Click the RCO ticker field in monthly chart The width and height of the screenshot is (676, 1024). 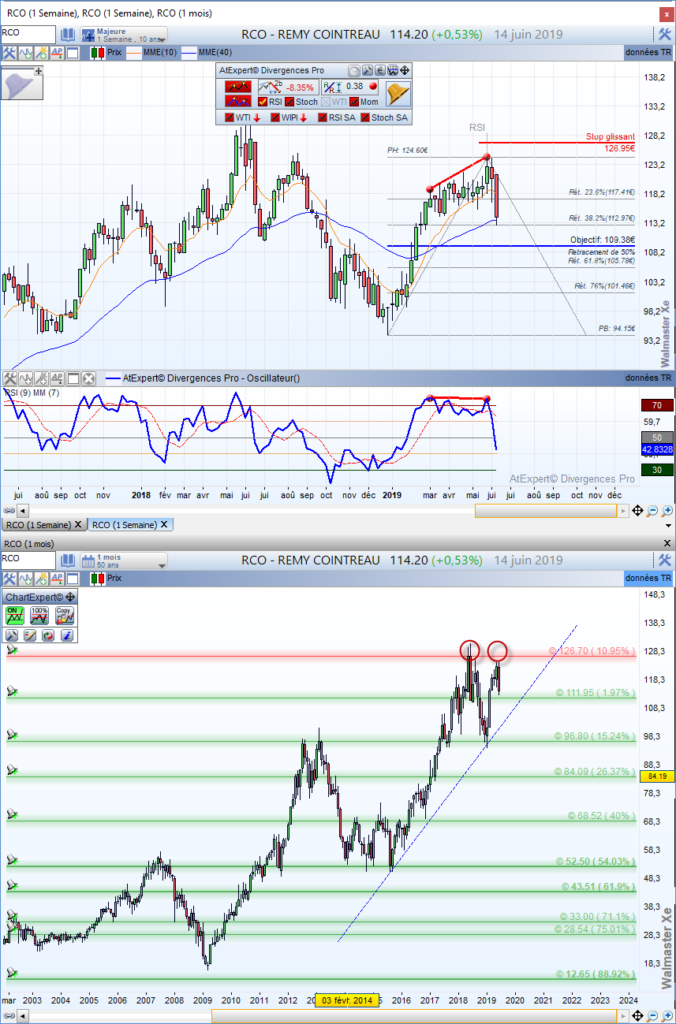28,560
